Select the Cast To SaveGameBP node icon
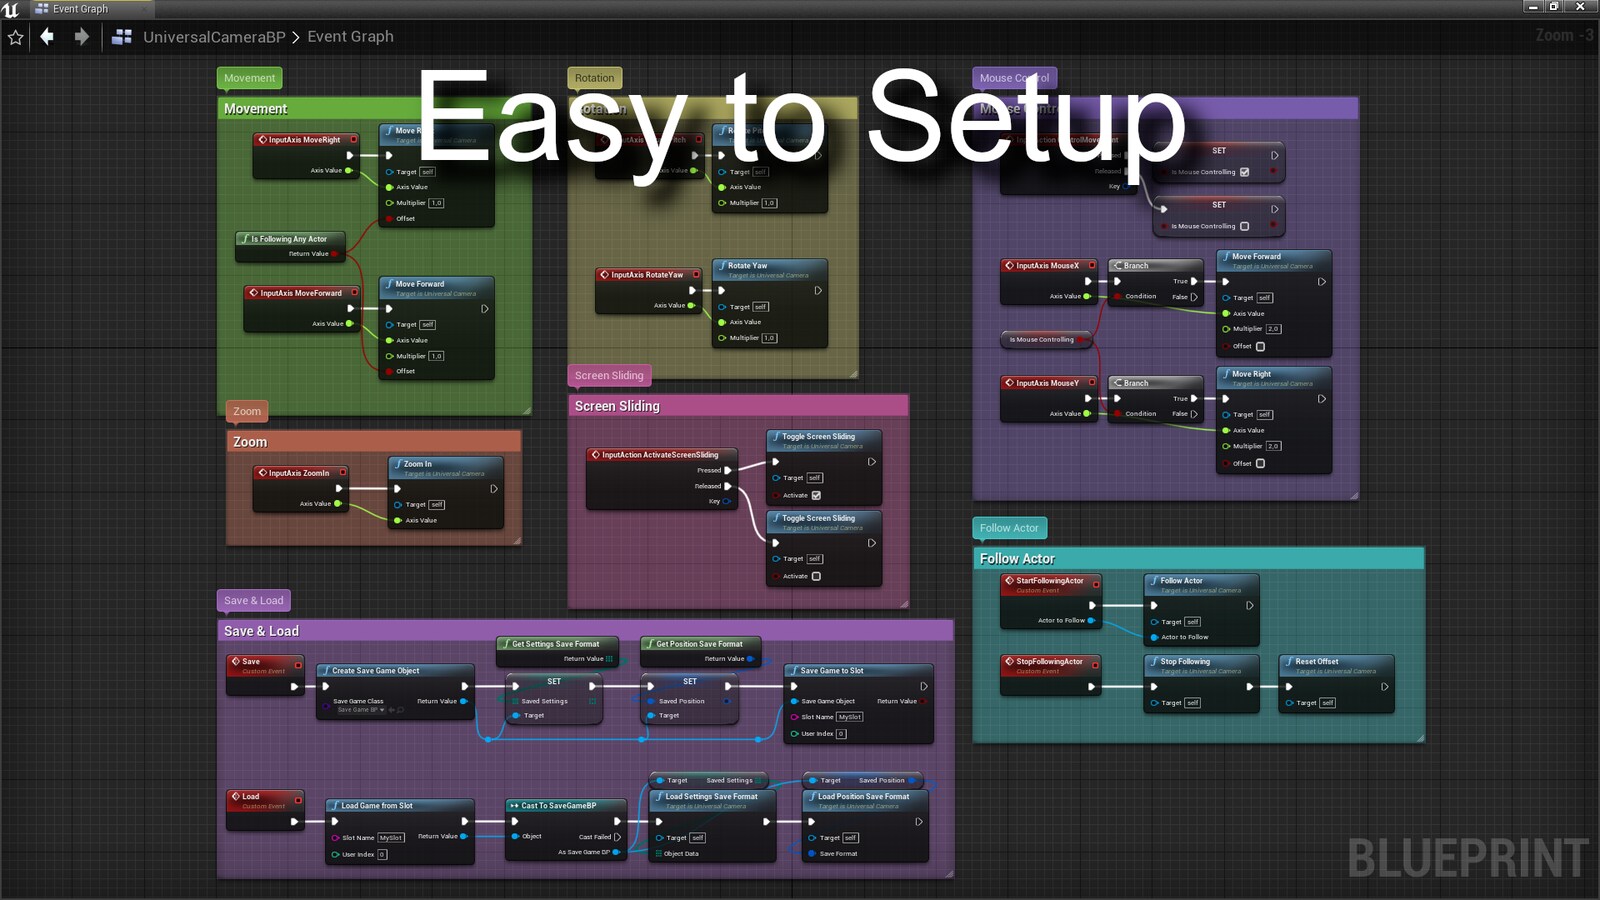 pos(517,805)
